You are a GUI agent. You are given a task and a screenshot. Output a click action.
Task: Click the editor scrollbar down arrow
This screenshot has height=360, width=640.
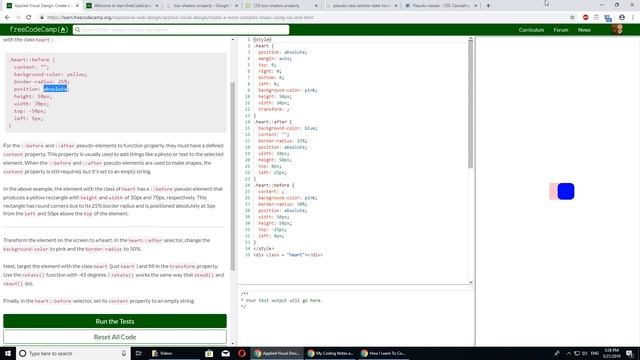(x=471, y=282)
